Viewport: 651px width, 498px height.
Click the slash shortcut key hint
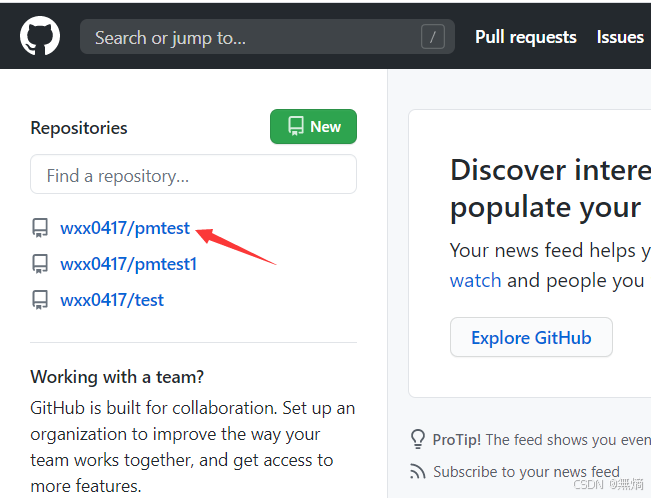pos(433,37)
